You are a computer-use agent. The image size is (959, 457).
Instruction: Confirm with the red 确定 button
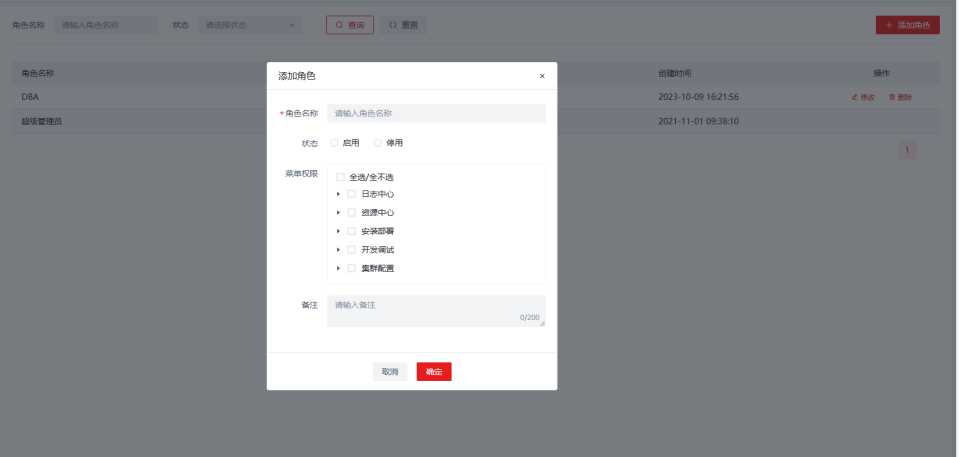[434, 372]
